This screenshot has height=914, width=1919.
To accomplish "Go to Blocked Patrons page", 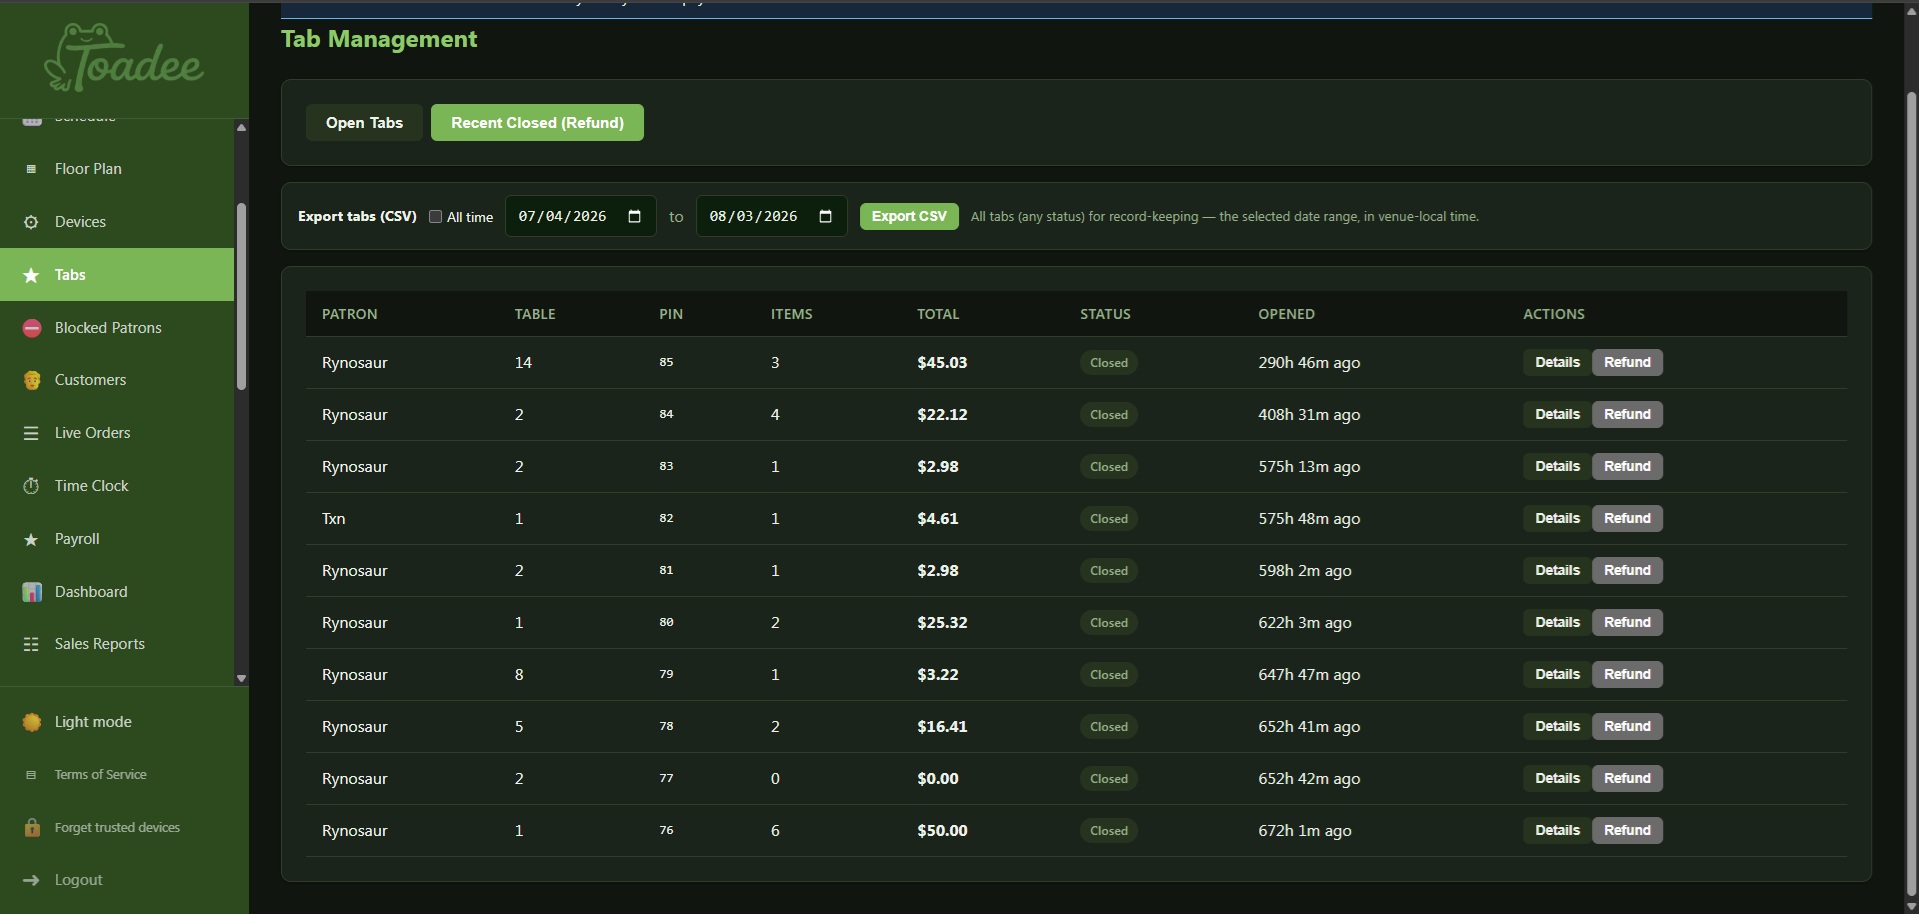I will 117,328.
